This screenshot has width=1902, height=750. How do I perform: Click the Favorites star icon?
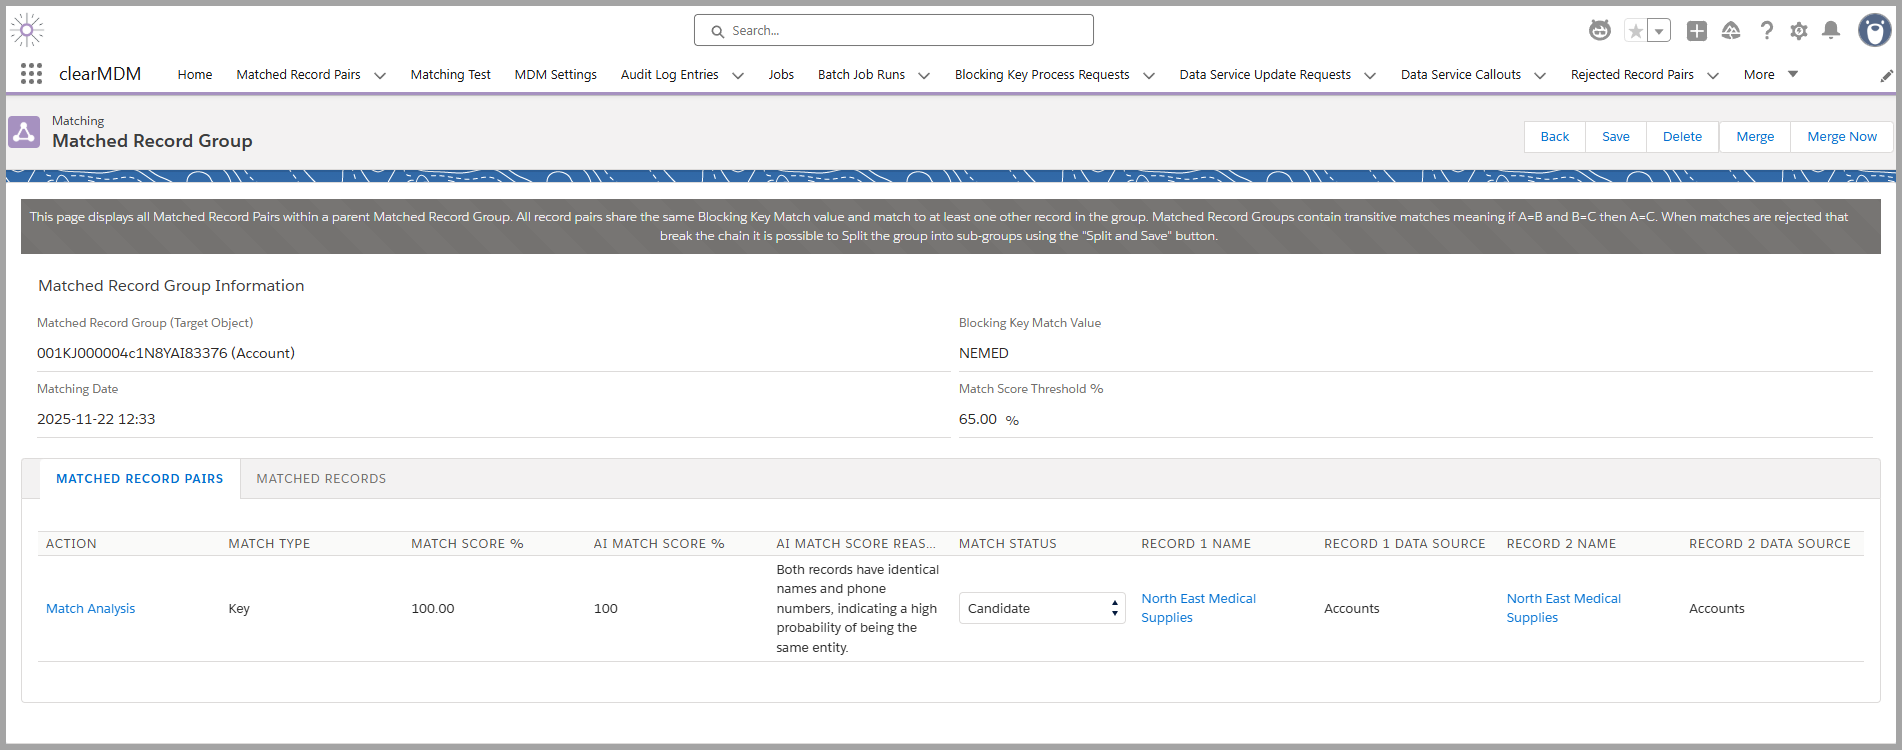tap(1636, 31)
